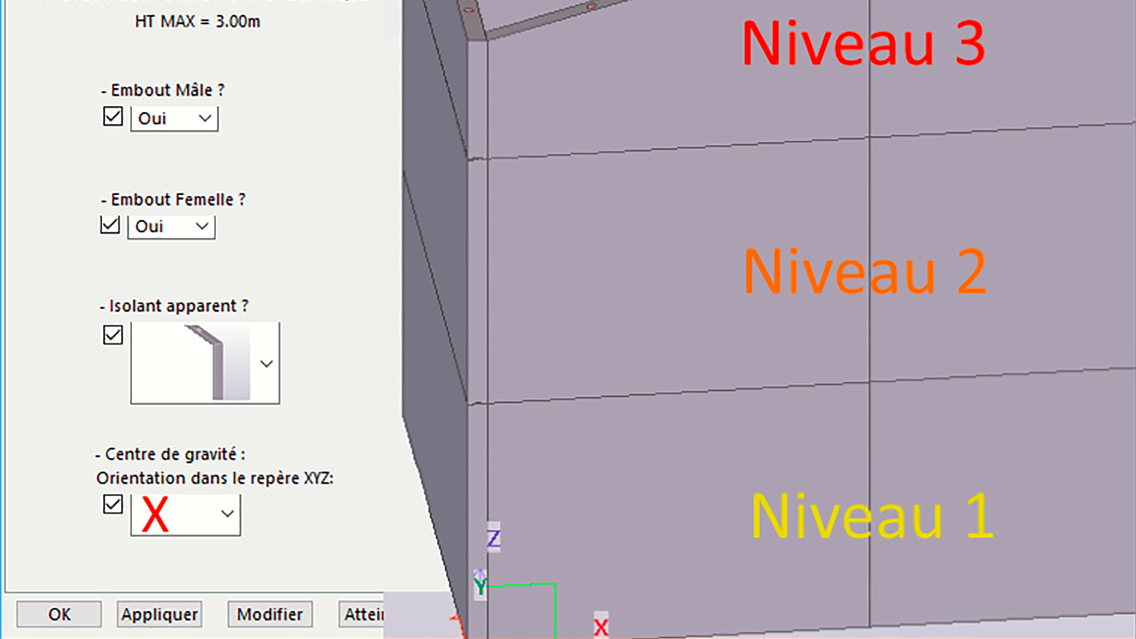Click the red Niveau 3 label
The image size is (1136, 639).
(863, 44)
